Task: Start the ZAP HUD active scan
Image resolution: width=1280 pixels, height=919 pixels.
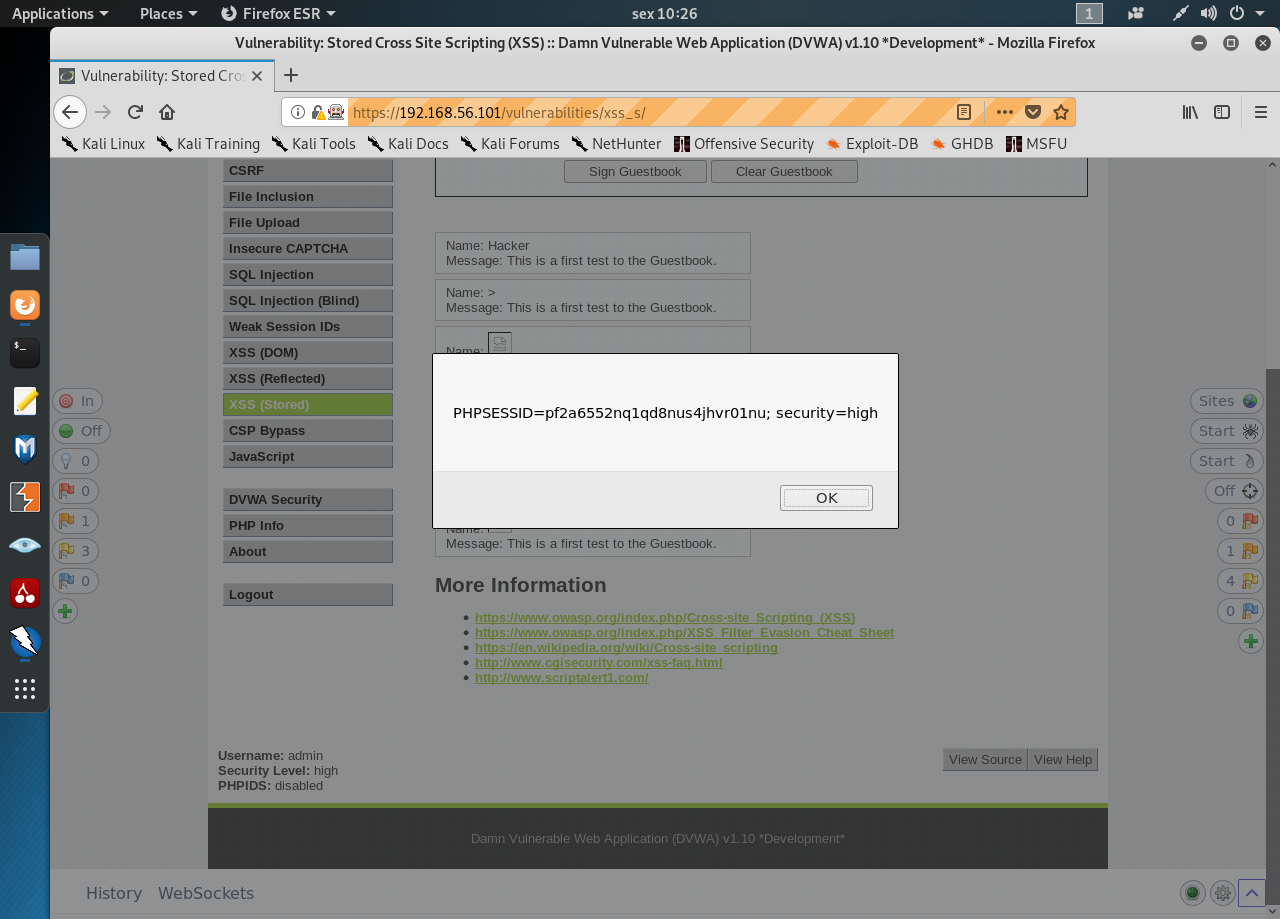Action: click(x=1227, y=461)
